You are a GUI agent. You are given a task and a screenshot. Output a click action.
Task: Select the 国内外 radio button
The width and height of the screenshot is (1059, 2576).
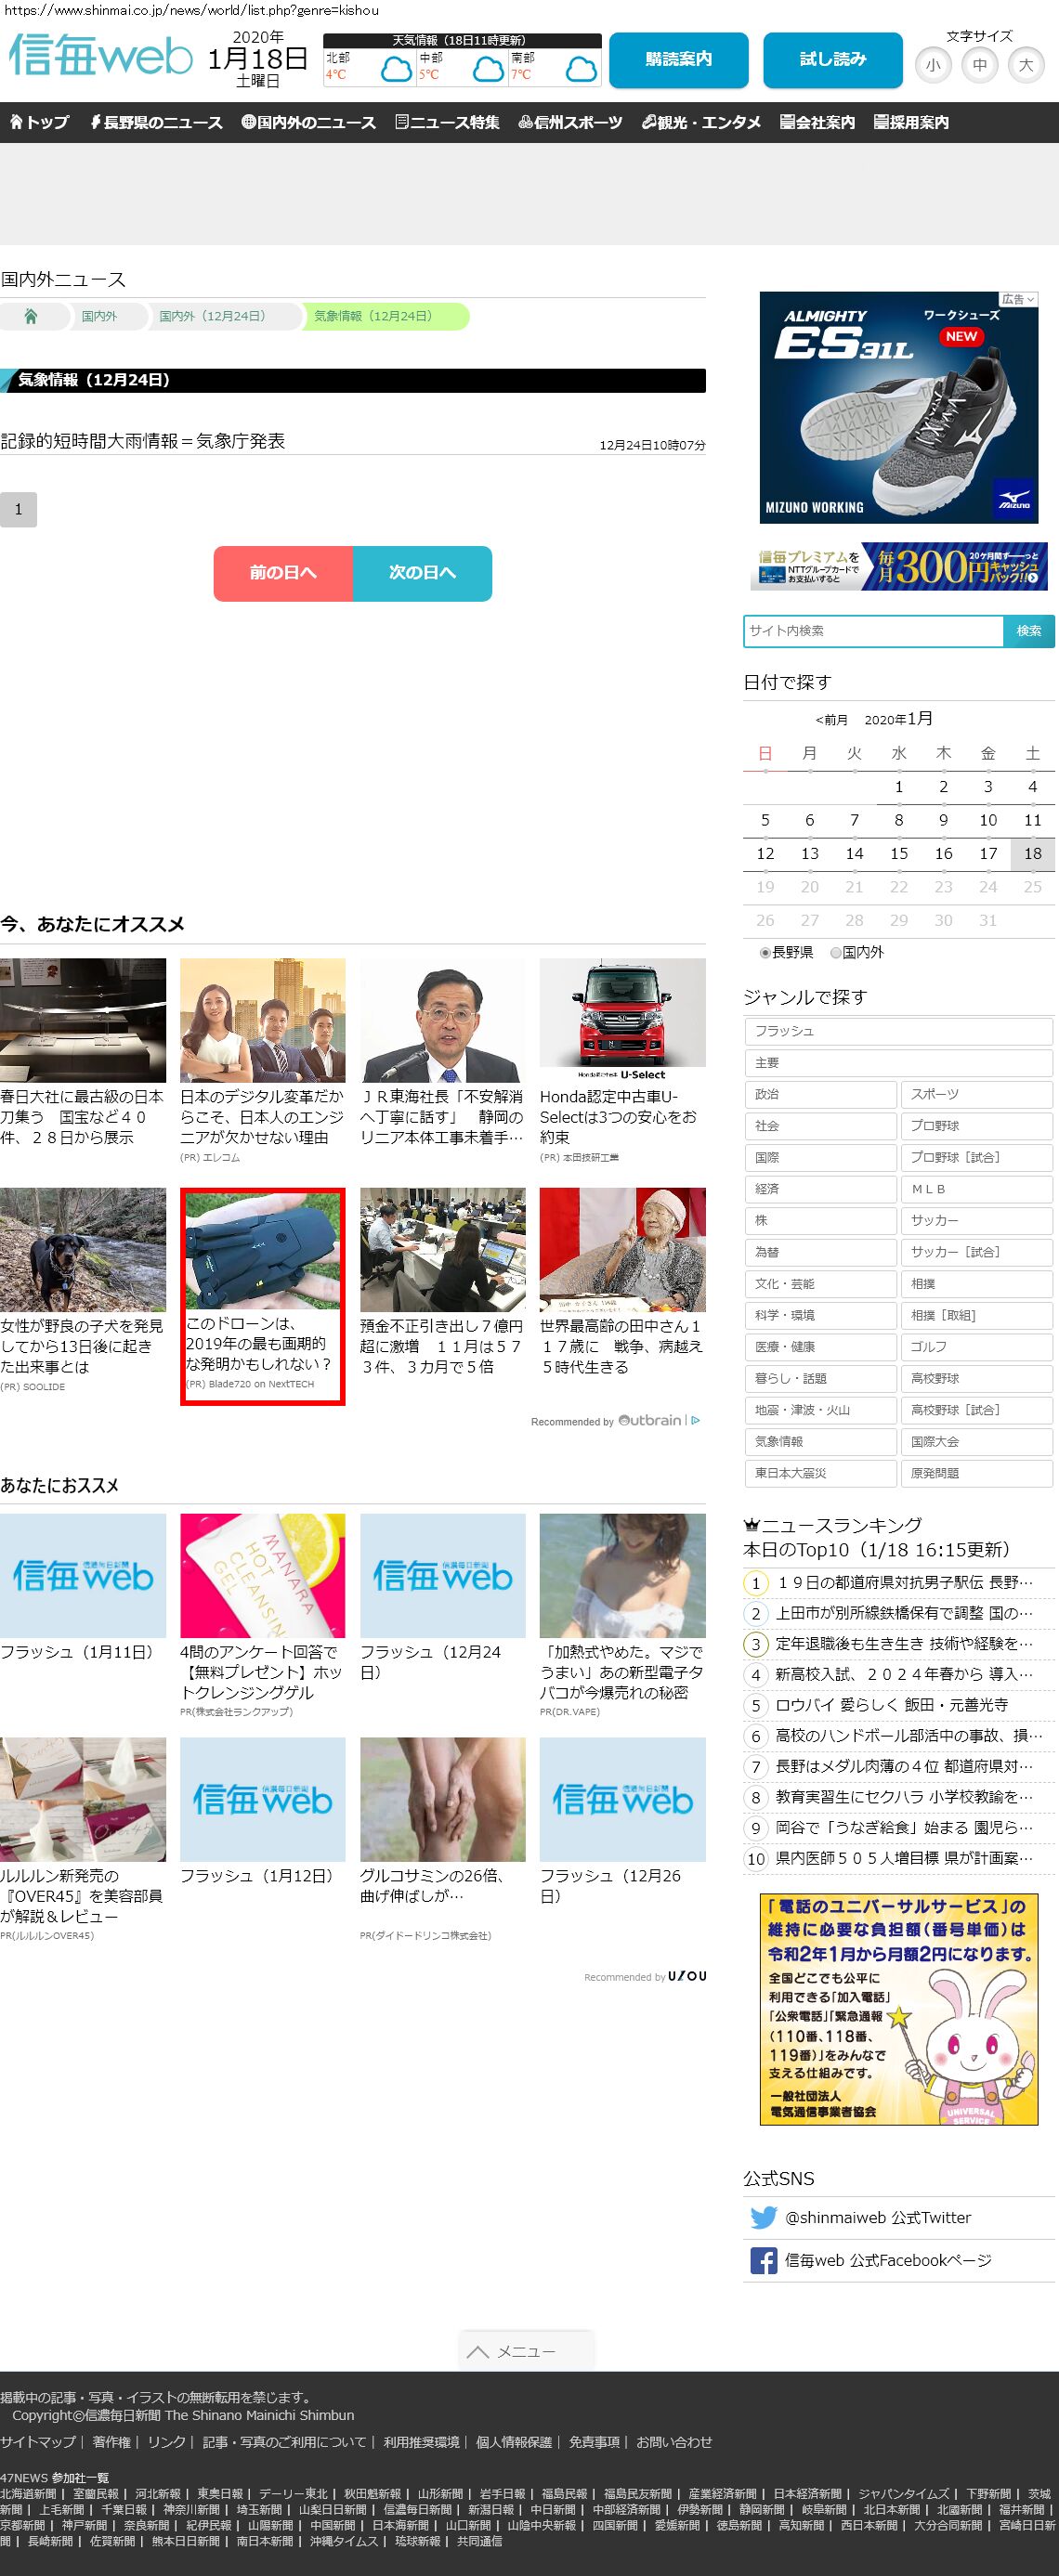pos(836,953)
